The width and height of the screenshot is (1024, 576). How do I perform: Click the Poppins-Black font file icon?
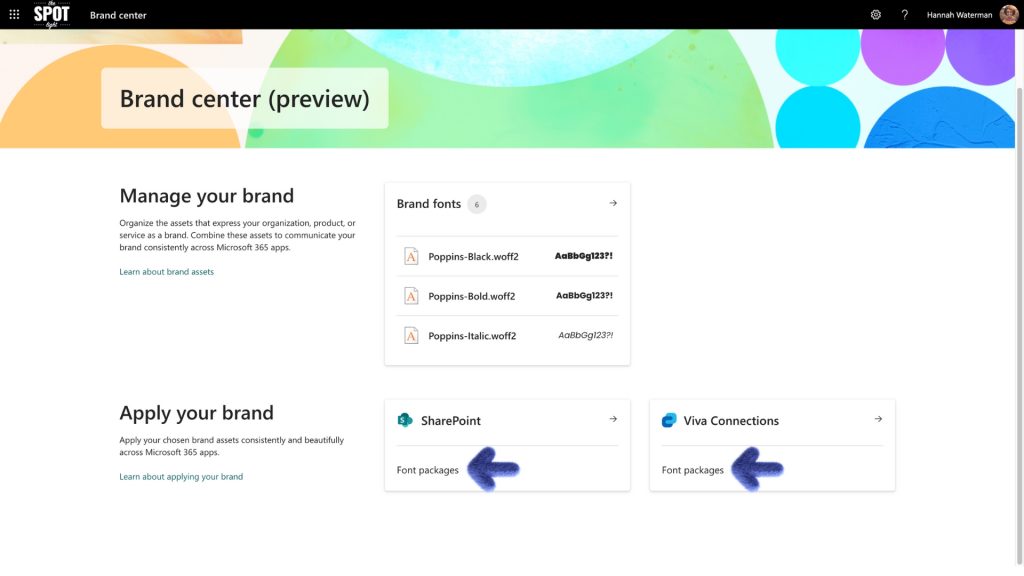point(411,256)
